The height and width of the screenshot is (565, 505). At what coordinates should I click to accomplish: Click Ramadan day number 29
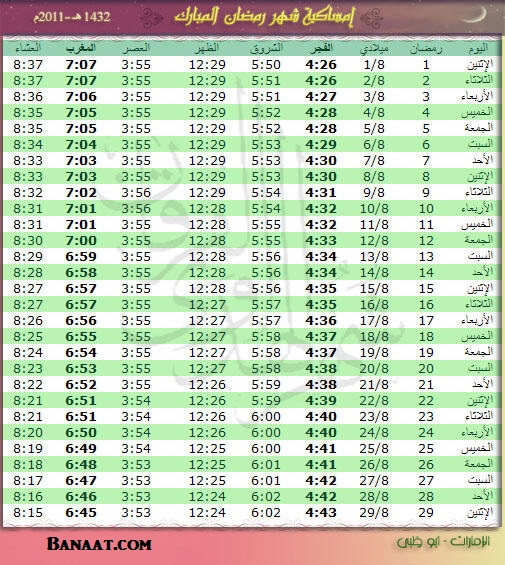tap(426, 513)
